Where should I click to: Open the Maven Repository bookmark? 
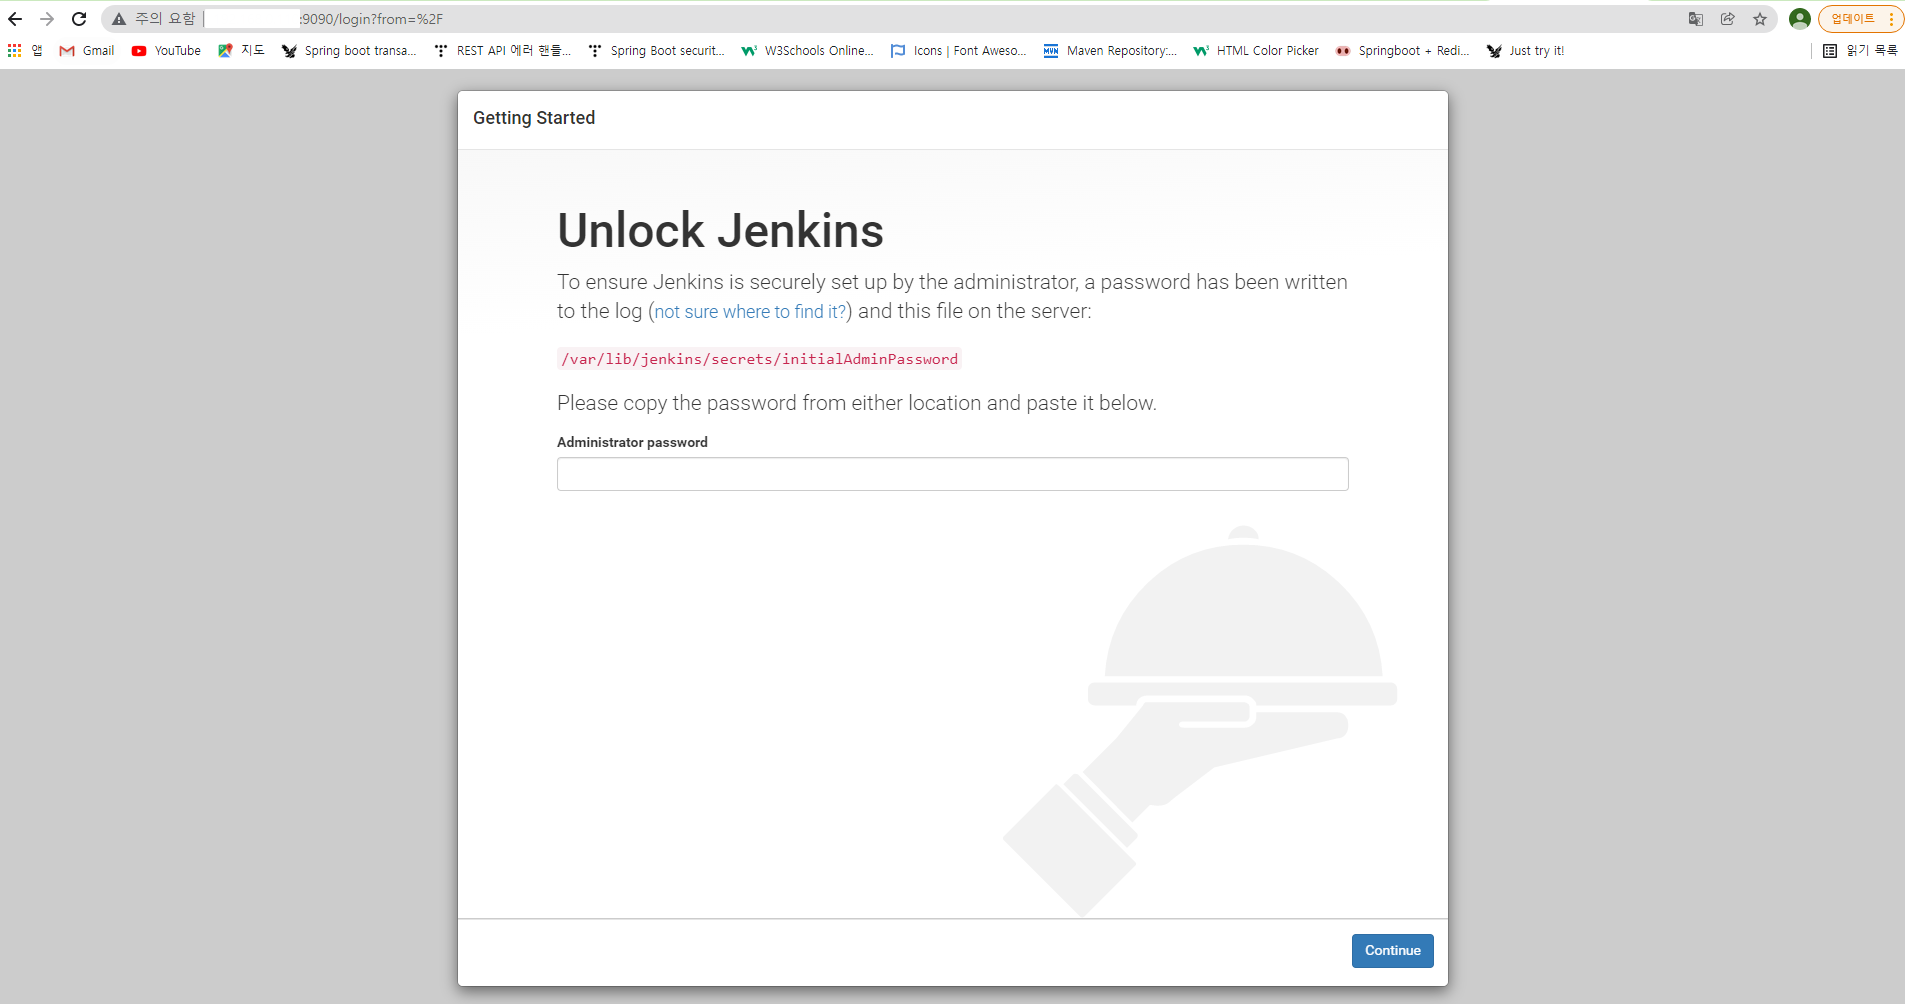pos(1110,51)
